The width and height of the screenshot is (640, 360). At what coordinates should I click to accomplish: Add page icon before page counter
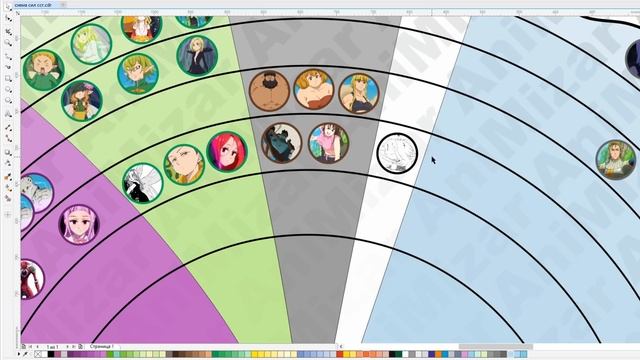click(24, 347)
